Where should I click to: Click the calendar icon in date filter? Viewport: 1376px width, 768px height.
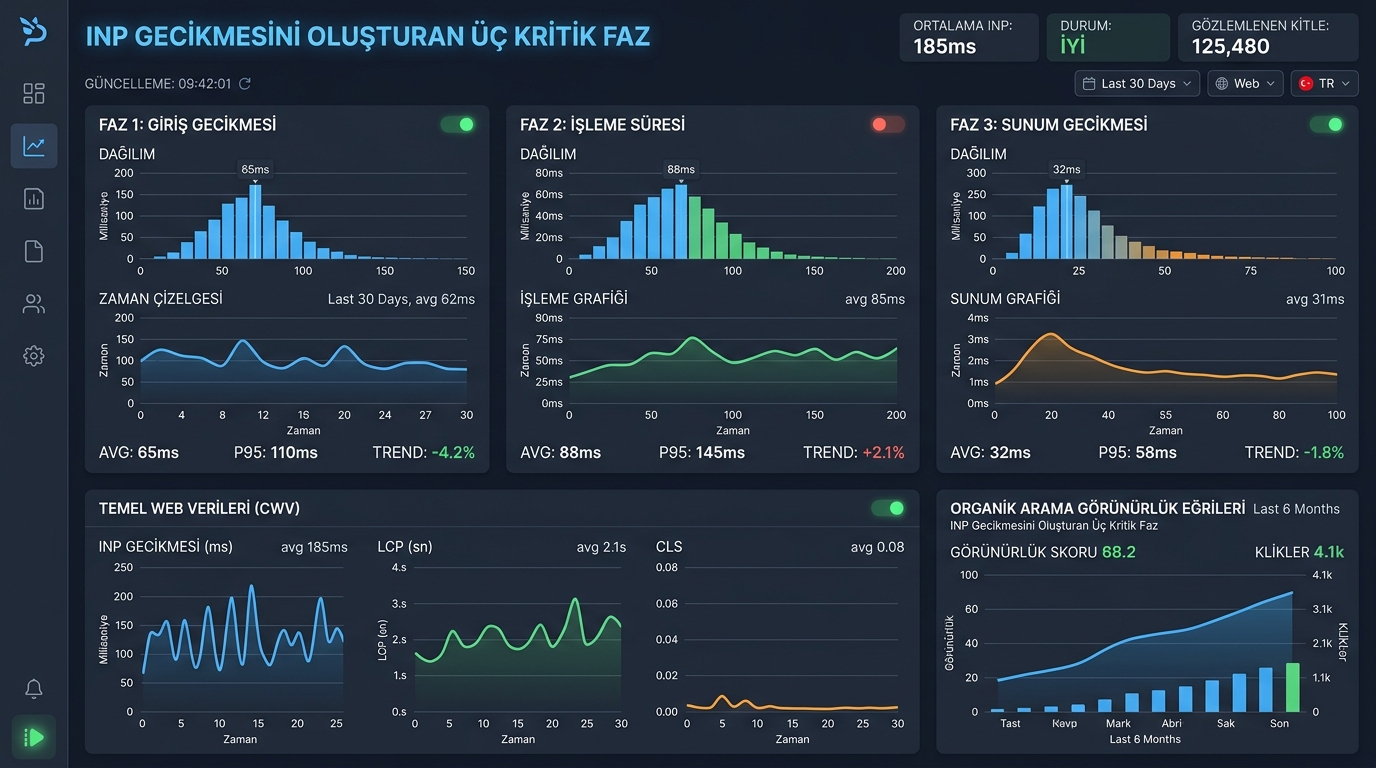[x=1089, y=83]
